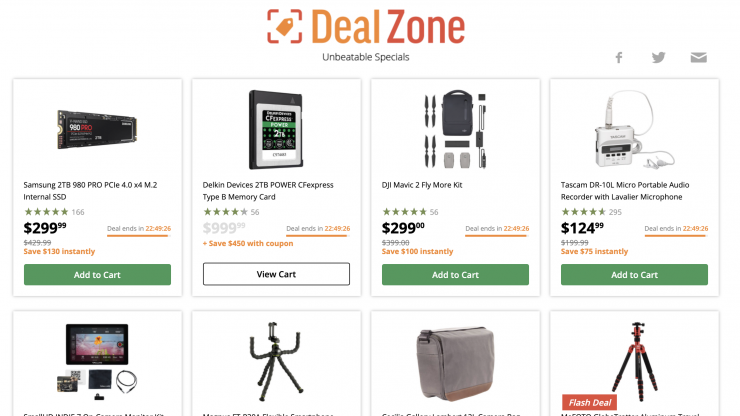
Task: Open the gray camera bag image
Action: tap(455, 364)
